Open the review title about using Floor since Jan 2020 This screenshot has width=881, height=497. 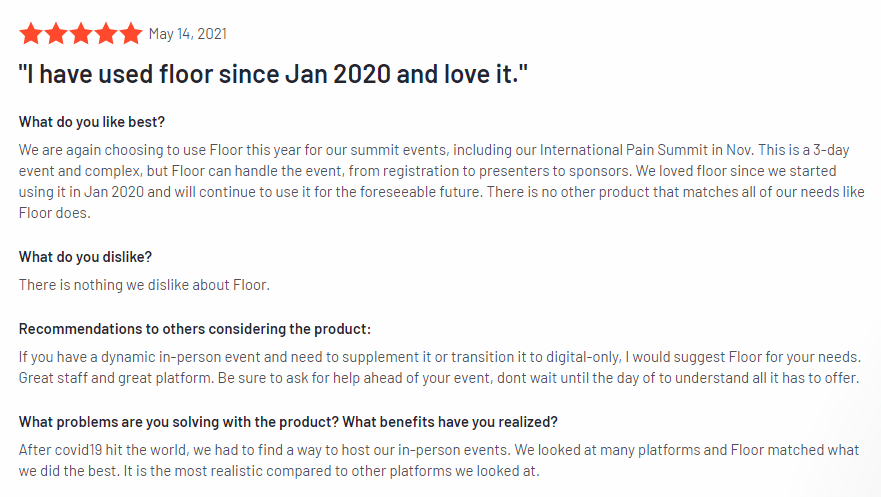pos(273,74)
